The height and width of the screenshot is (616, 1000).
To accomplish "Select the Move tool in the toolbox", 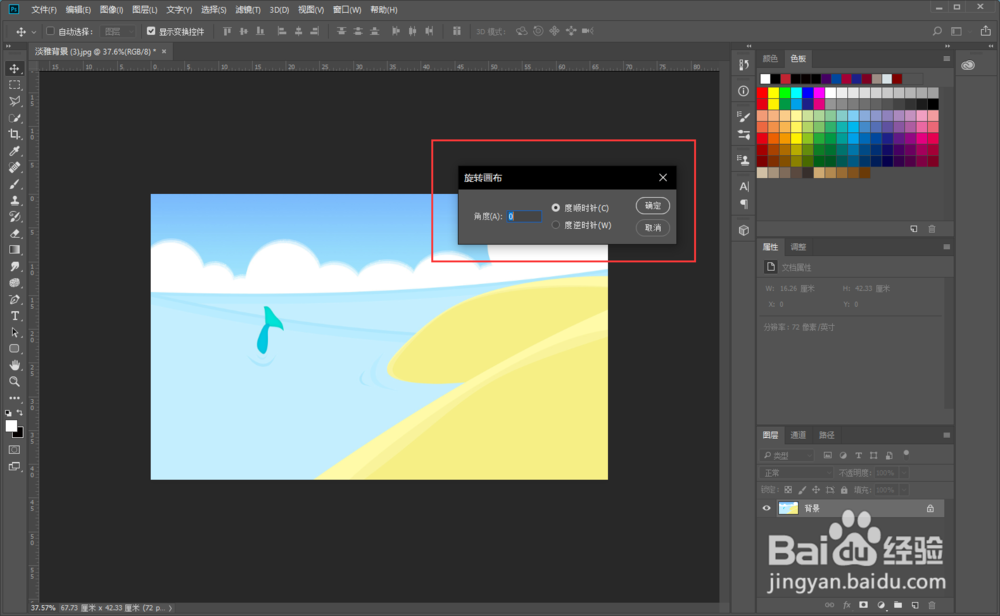I will pos(14,68).
